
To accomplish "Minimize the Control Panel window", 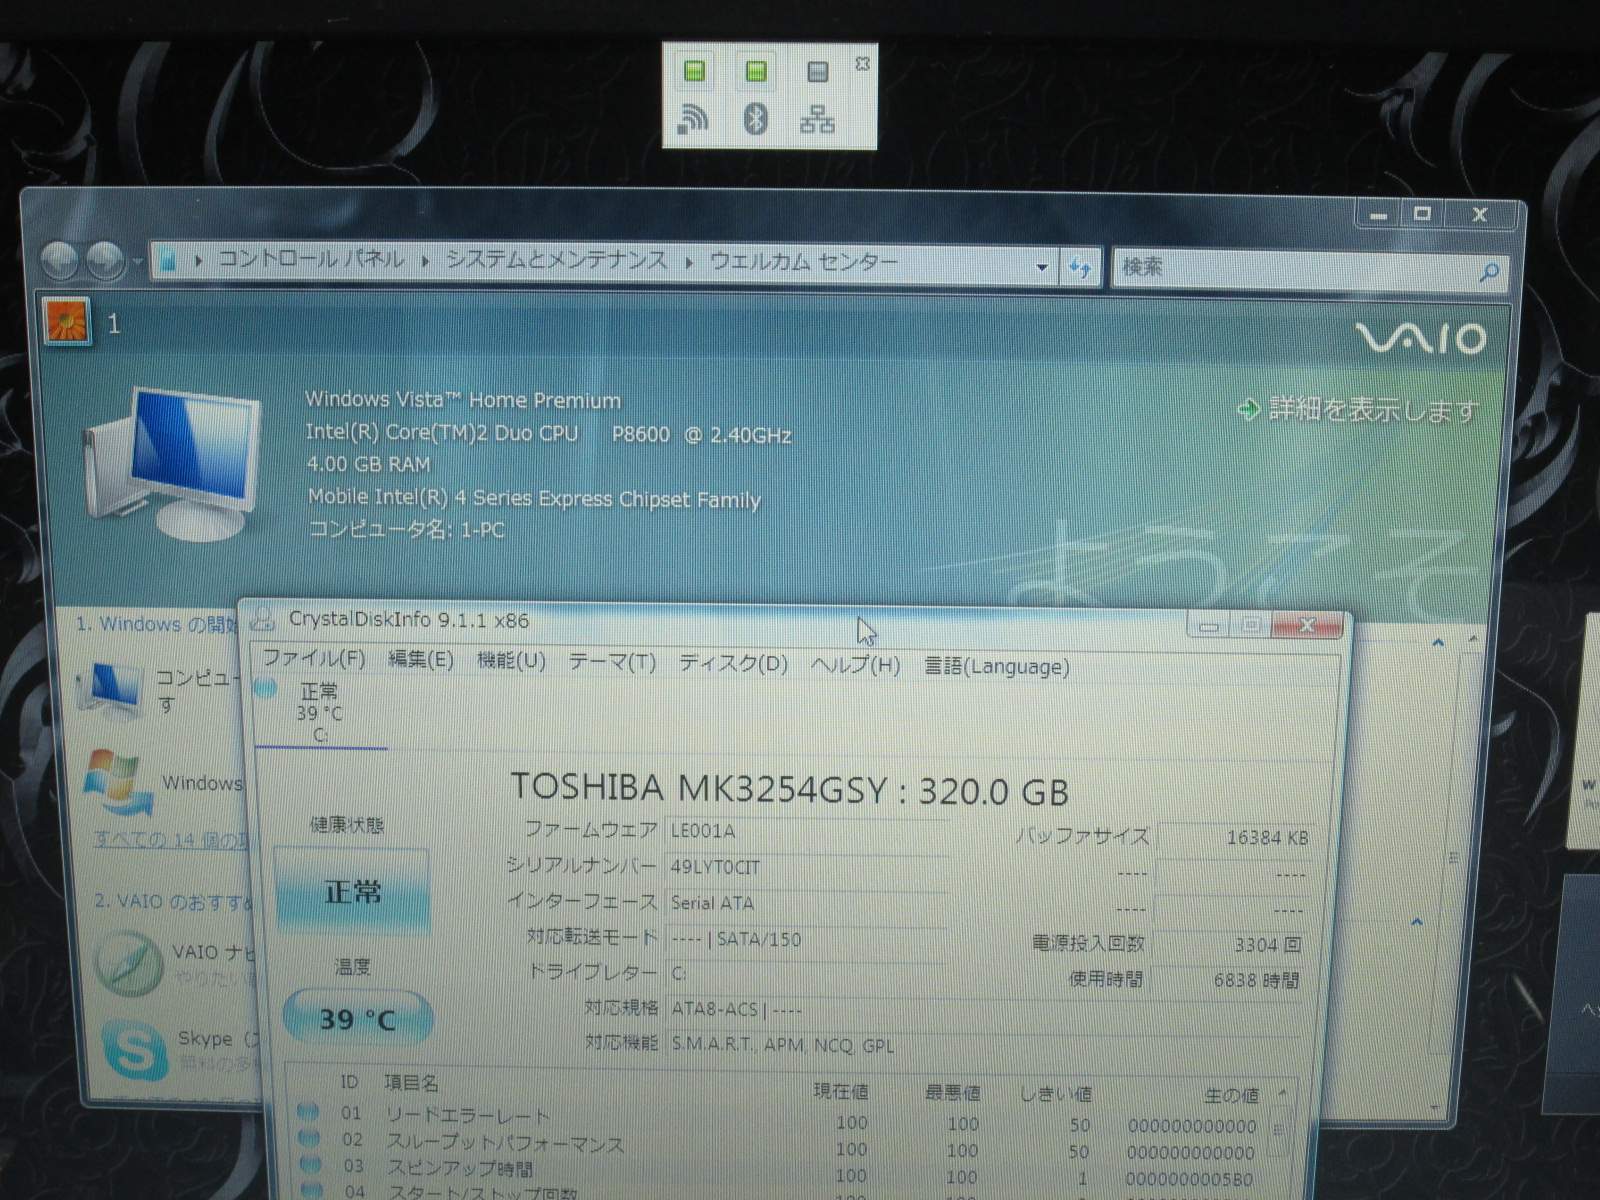I will pyautogui.click(x=1381, y=215).
